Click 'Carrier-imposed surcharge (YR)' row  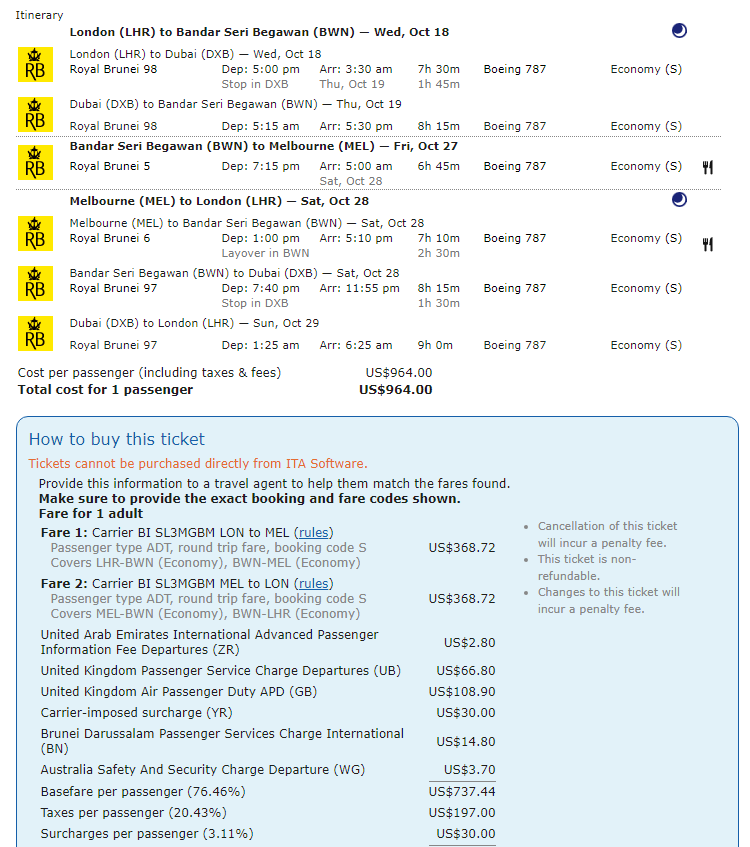268,712
